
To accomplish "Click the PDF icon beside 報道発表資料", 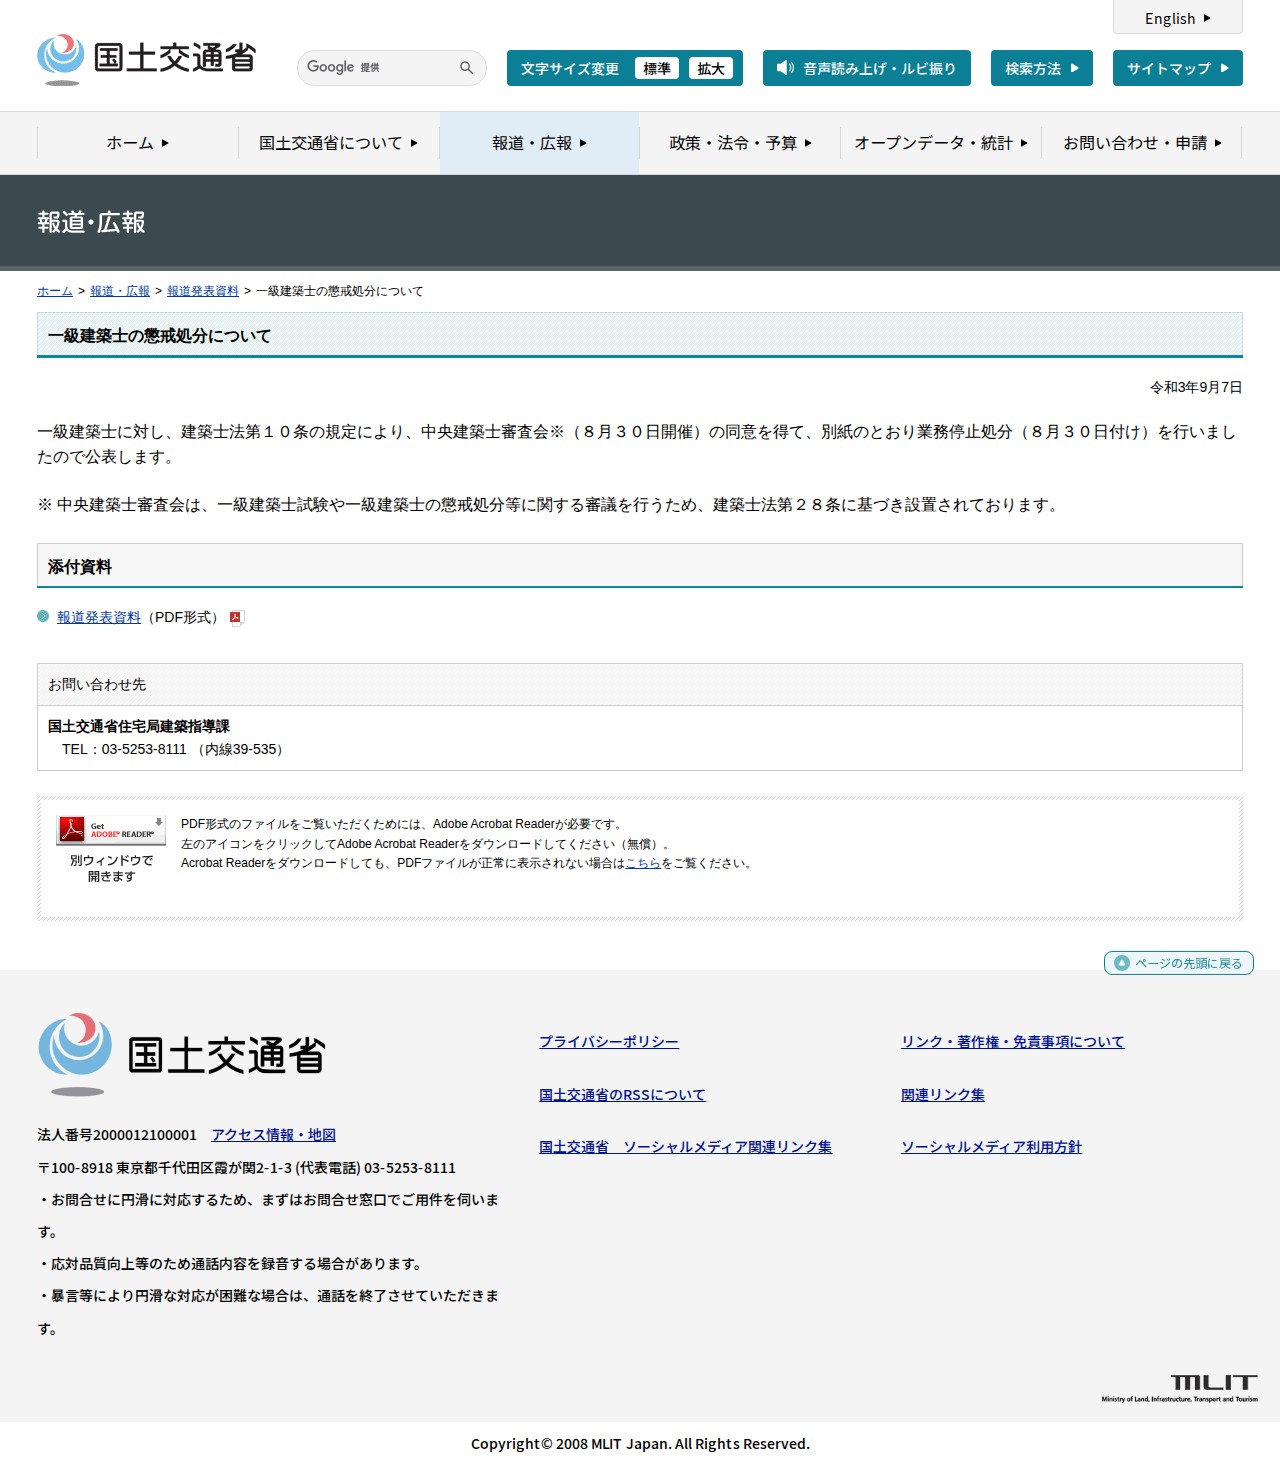I will point(236,618).
